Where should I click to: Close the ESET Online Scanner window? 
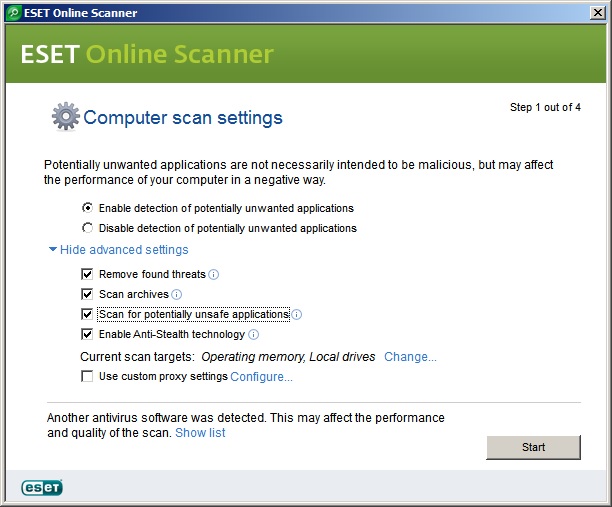click(597, 13)
